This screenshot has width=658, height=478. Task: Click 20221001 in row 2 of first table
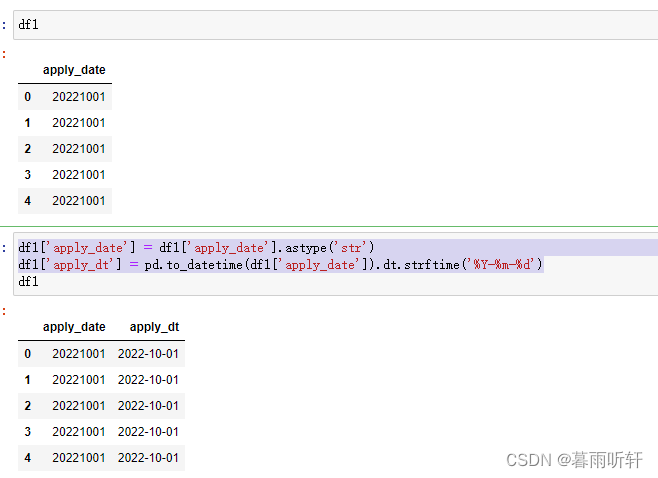[x=78, y=149]
